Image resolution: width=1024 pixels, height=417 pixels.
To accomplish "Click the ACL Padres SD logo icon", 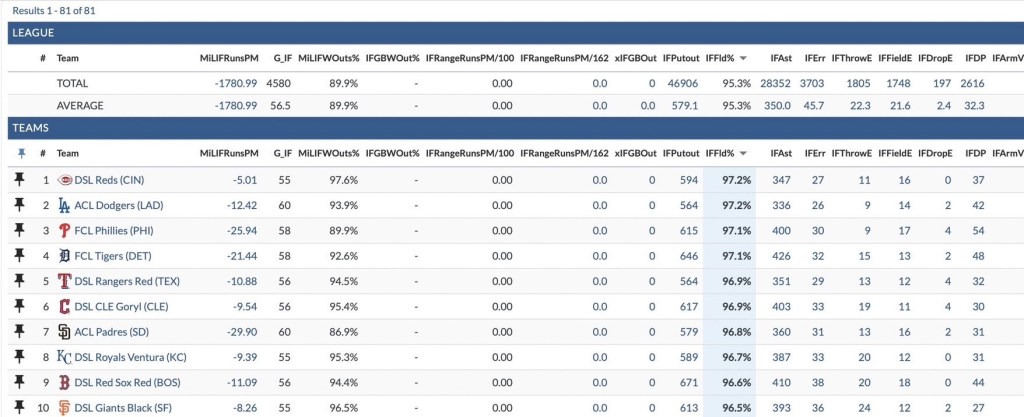I will [65, 331].
